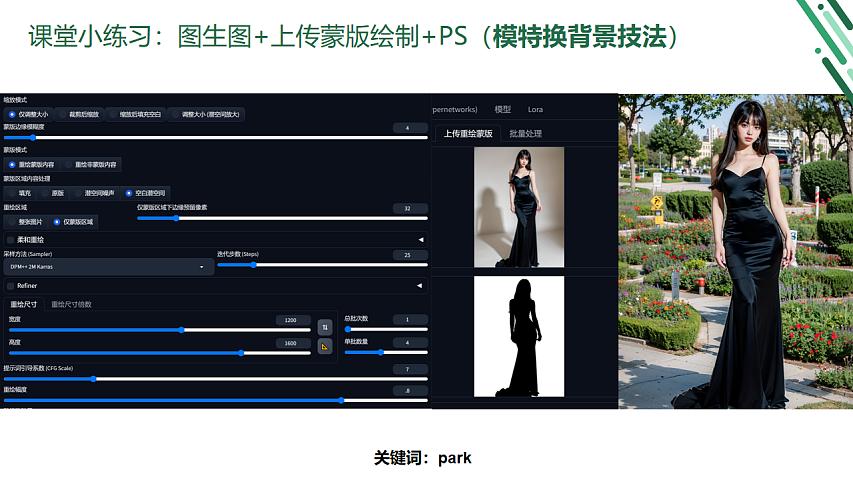The width and height of the screenshot is (853, 480).
Task: Click the uploaded model photo thumbnail
Action: [x=519, y=207]
